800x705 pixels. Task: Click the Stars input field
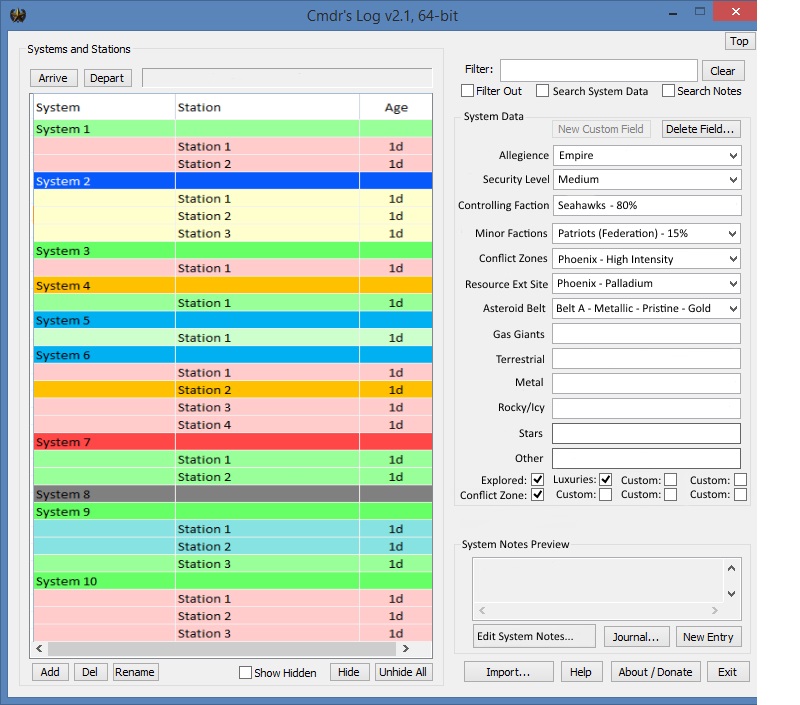coord(646,434)
